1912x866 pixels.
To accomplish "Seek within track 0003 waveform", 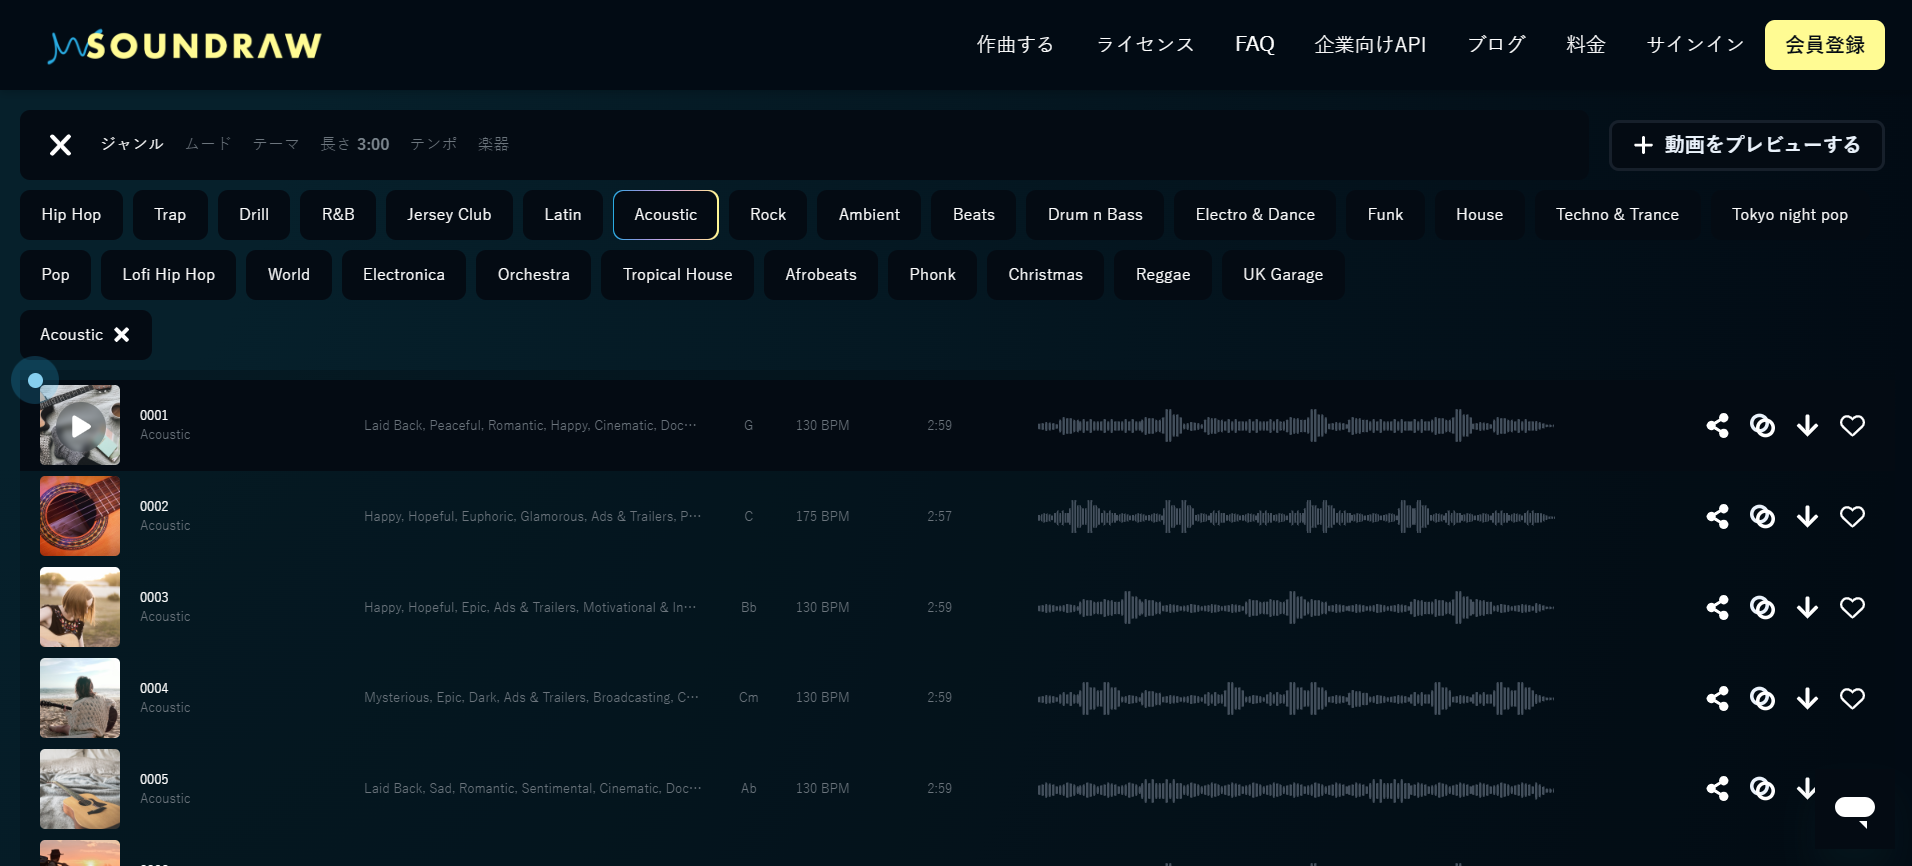I will pos(1295,608).
